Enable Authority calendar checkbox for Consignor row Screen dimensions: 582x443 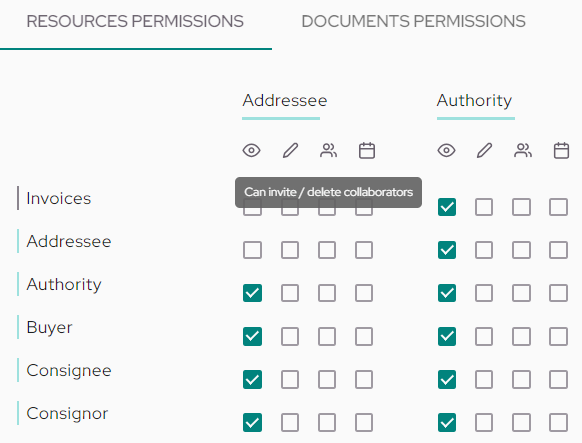tap(558, 423)
